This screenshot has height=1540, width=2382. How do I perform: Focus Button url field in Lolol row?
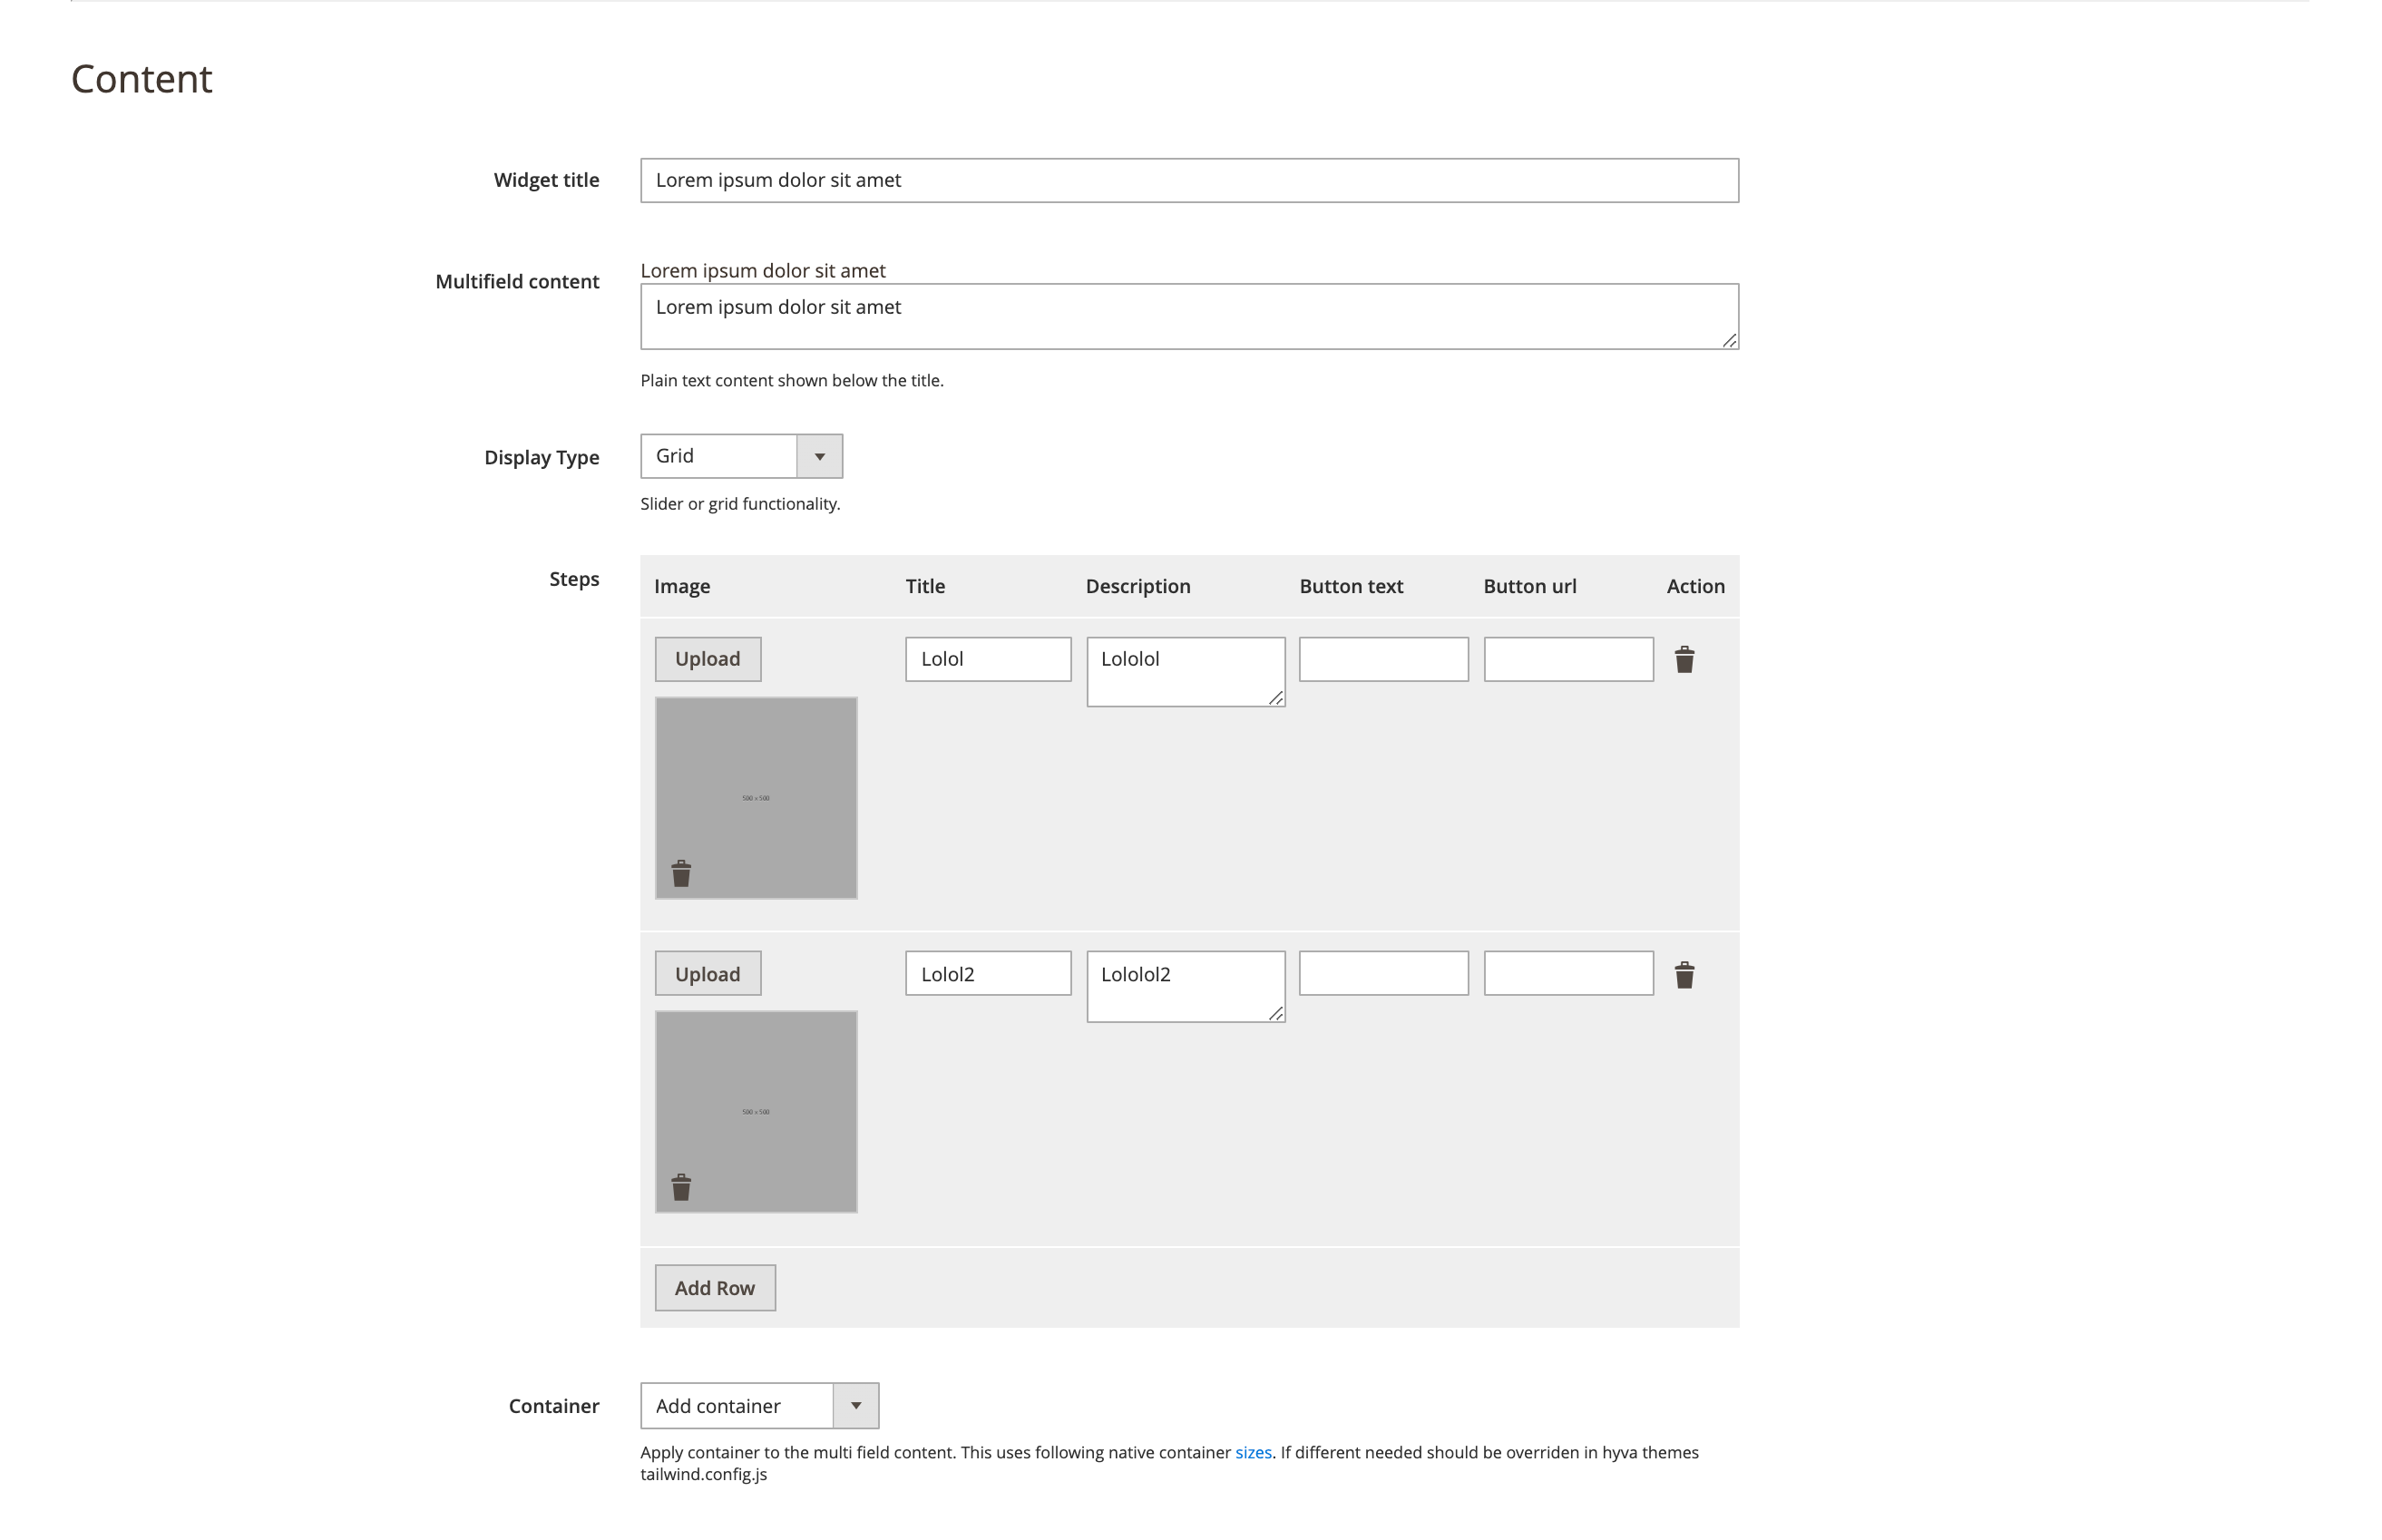point(1569,659)
